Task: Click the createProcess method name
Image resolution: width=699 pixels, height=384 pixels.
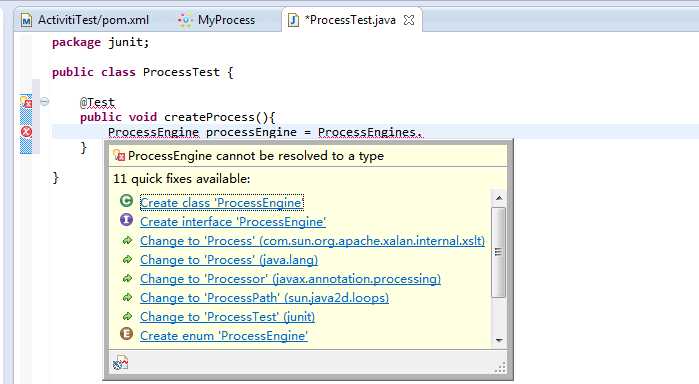Action: pos(209,117)
